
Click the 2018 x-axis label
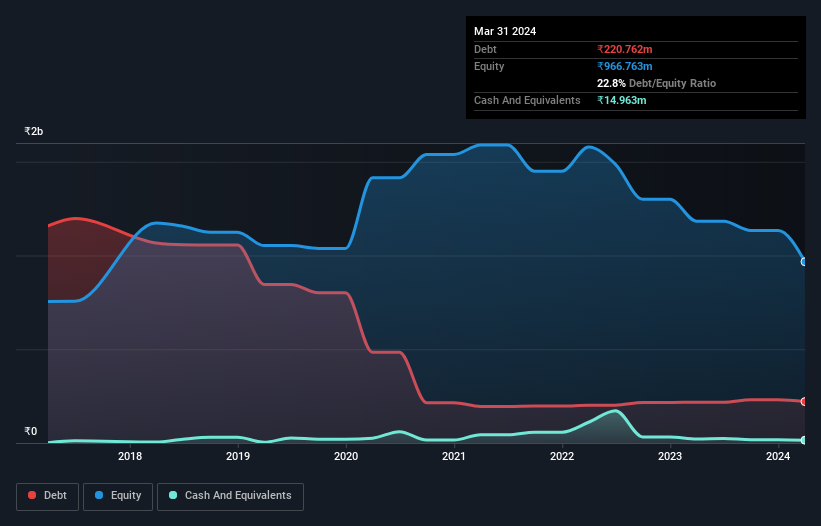130,456
